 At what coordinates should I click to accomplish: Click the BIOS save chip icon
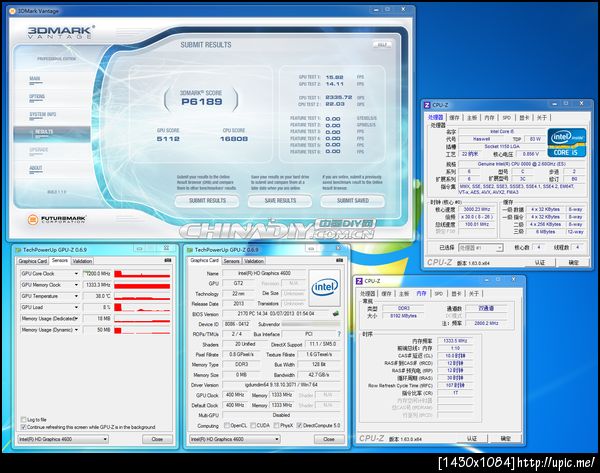click(336, 313)
